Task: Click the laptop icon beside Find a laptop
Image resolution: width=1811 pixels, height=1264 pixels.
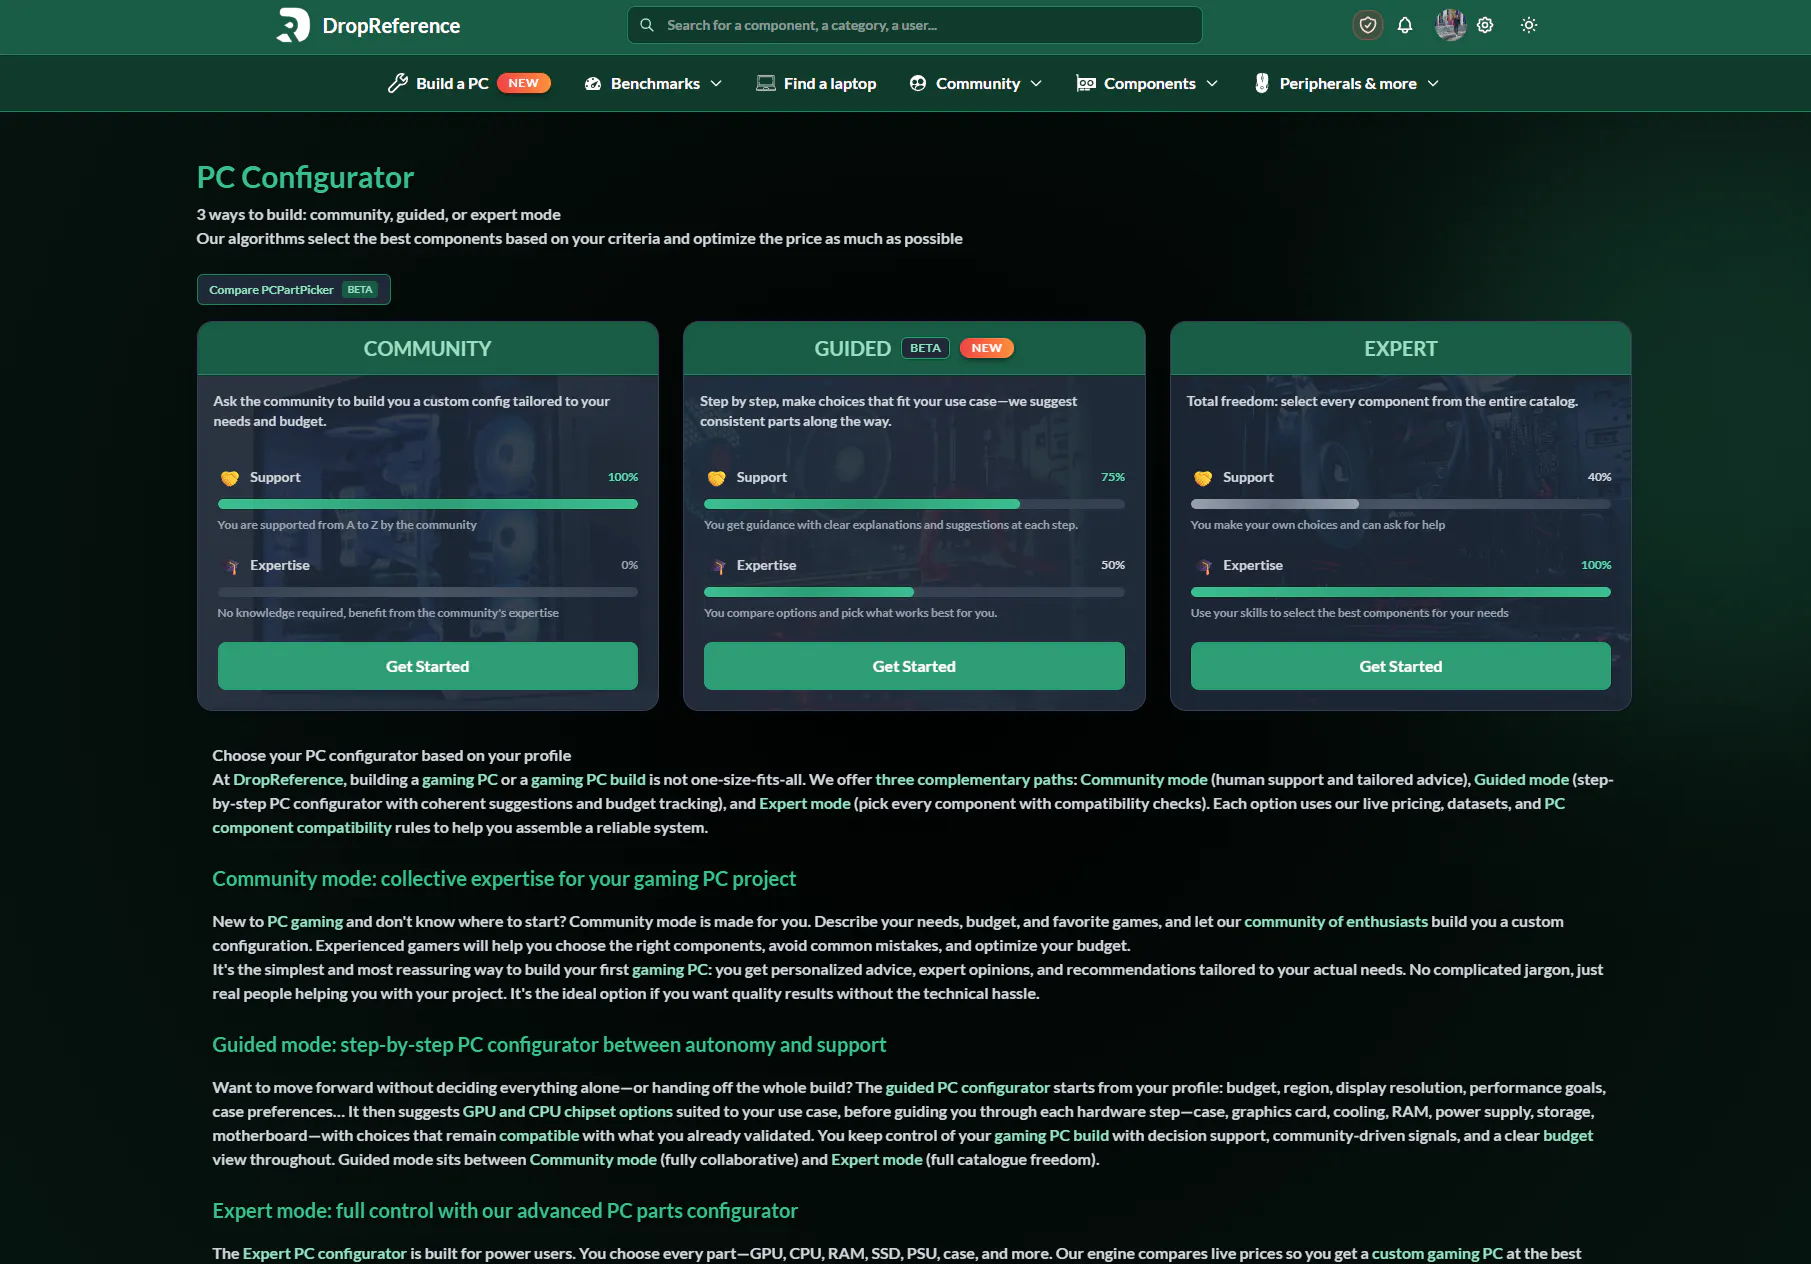Action: click(x=766, y=83)
